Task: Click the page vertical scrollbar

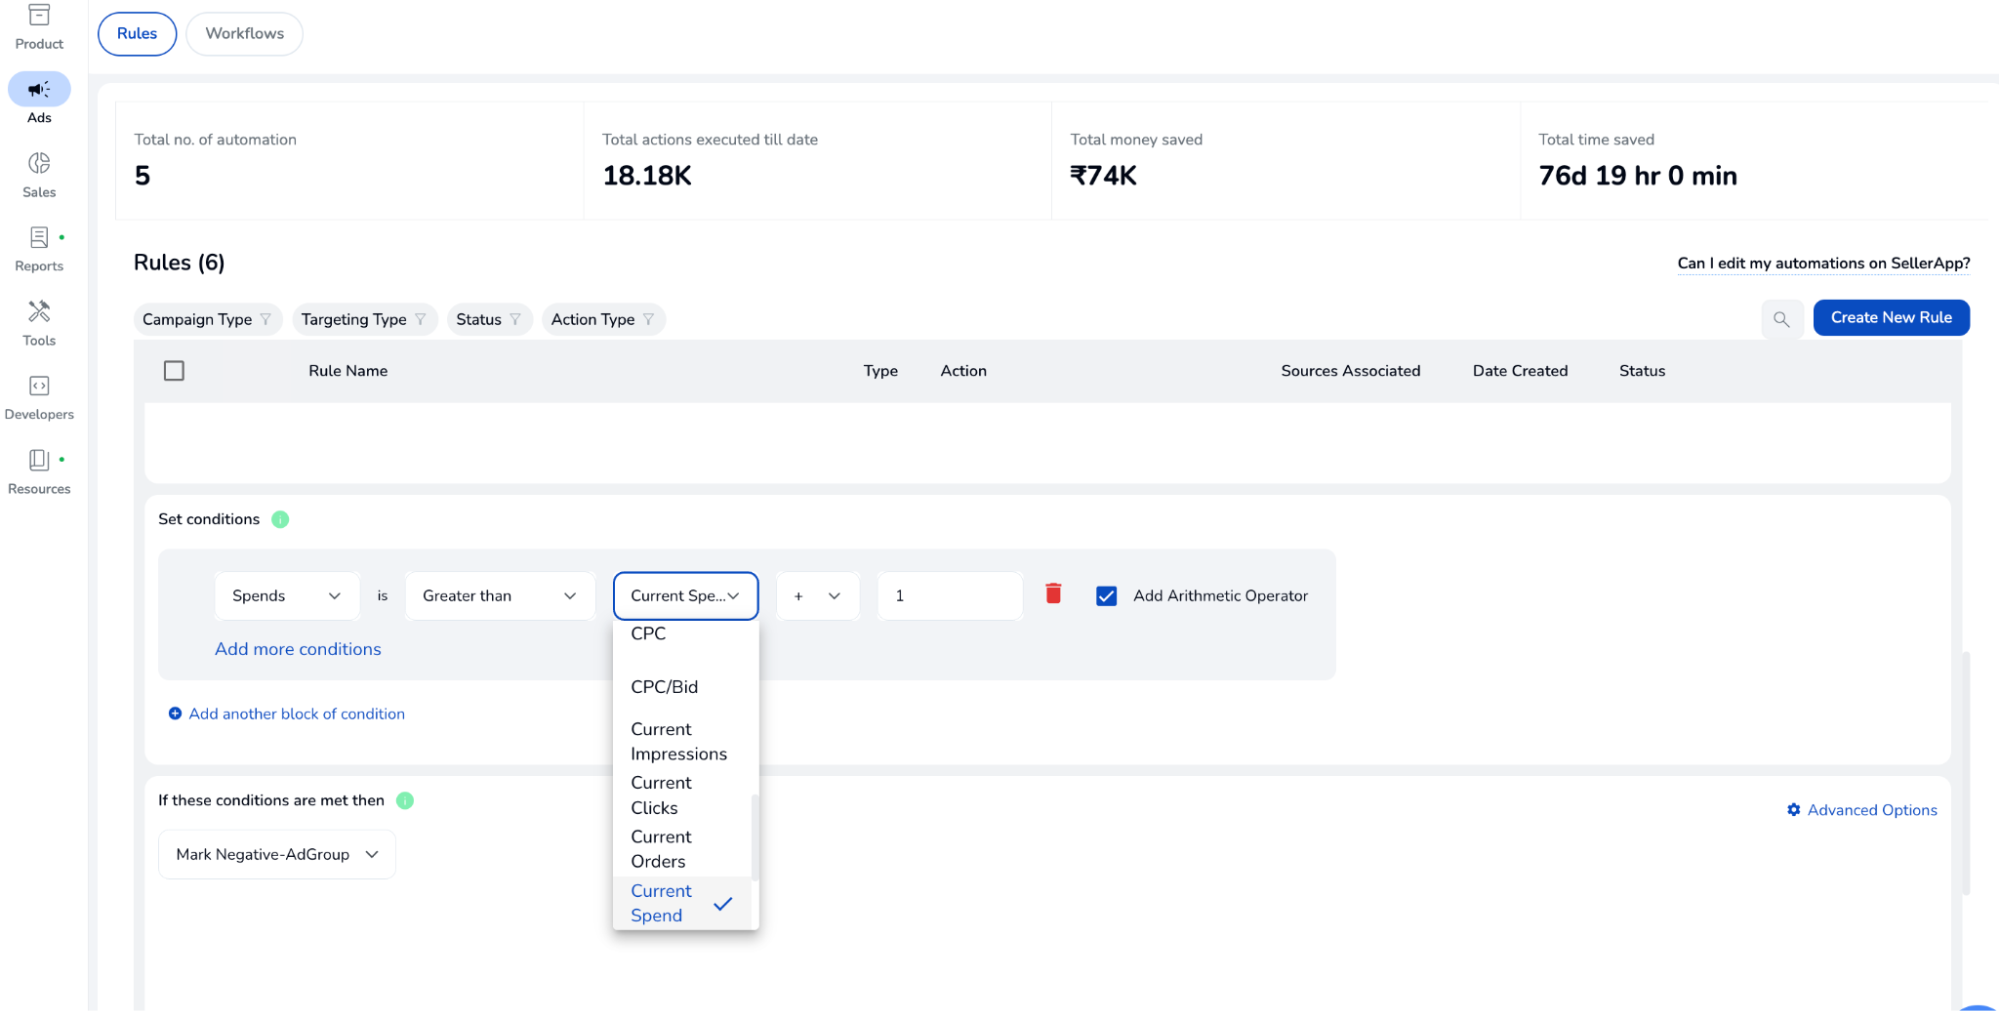Action: click(1967, 773)
